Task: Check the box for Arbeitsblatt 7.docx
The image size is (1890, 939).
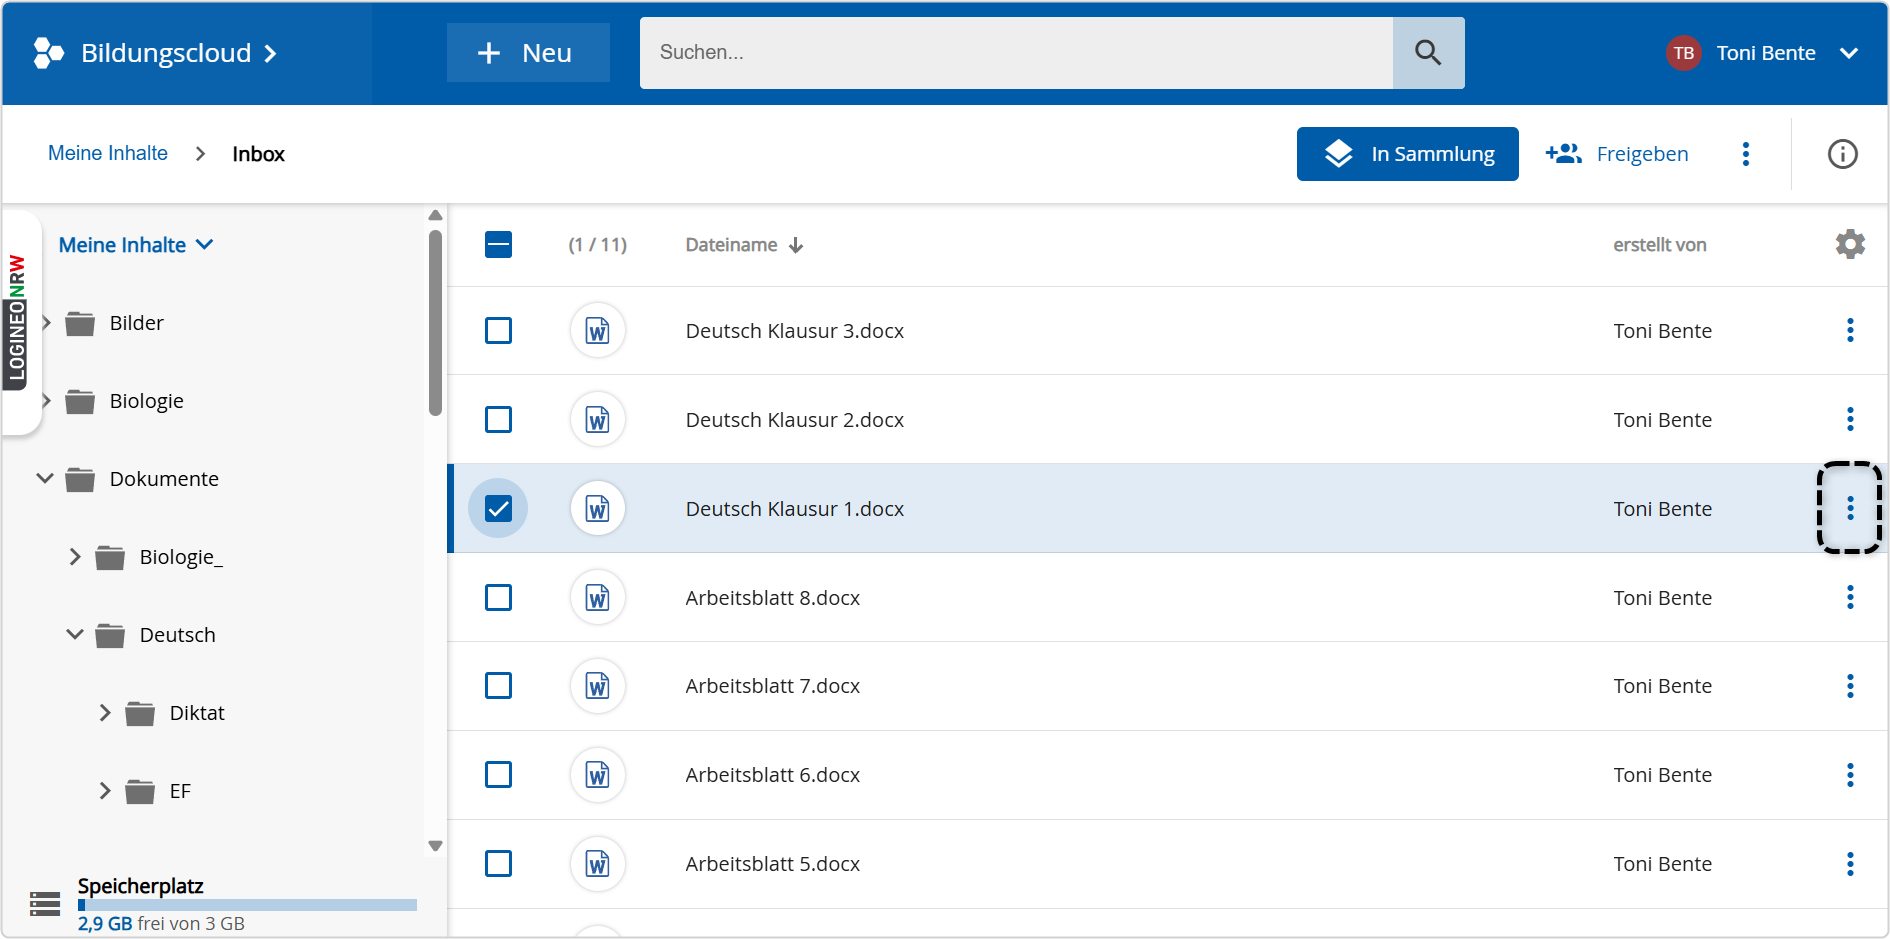Action: [x=498, y=686]
